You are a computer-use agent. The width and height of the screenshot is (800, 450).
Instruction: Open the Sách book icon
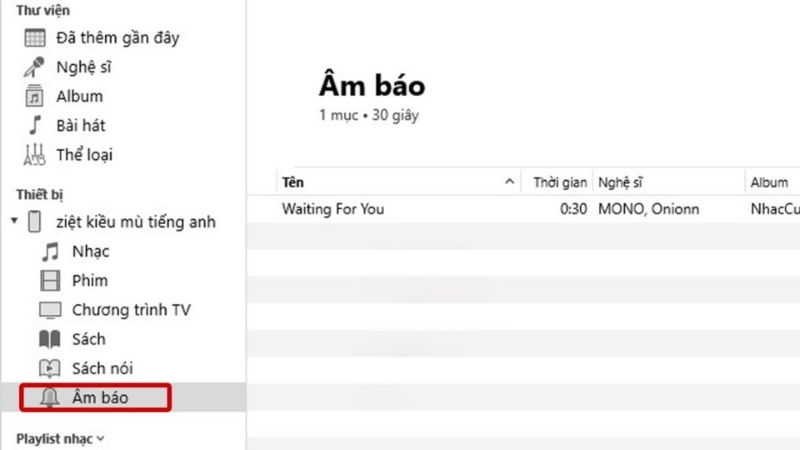tap(49, 339)
